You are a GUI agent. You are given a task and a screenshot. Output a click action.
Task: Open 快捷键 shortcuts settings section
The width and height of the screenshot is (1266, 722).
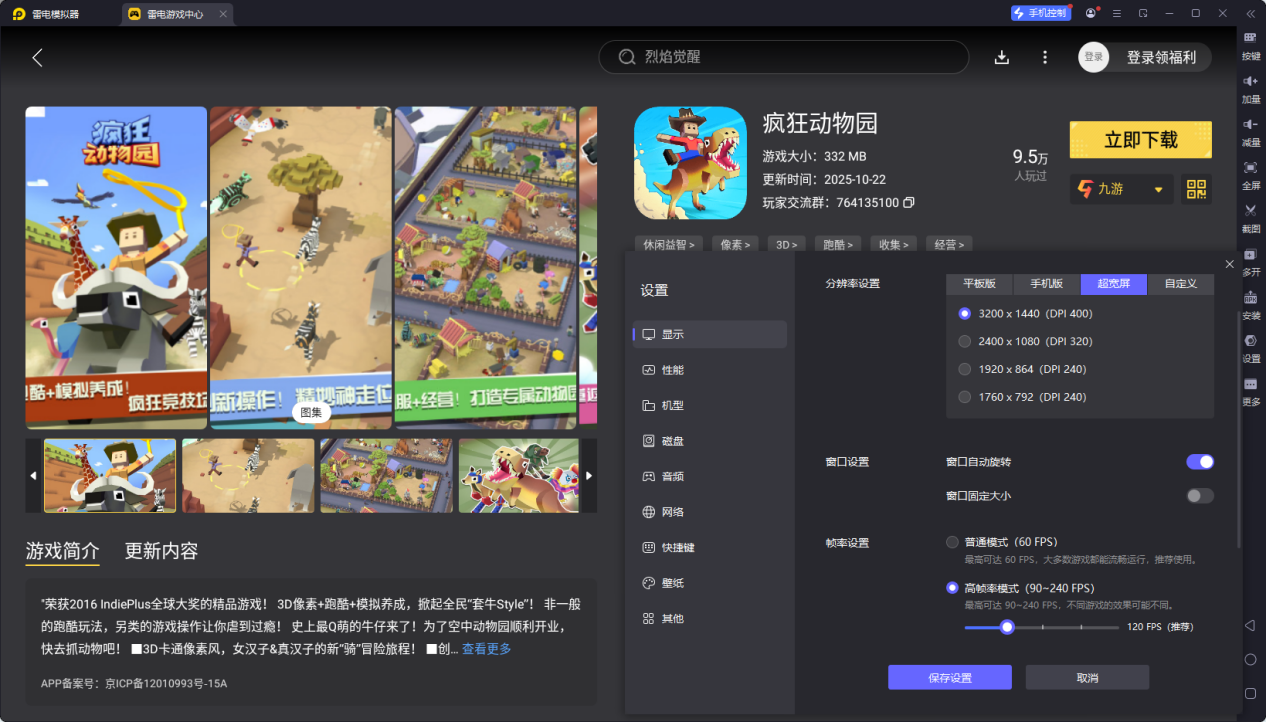pos(709,548)
